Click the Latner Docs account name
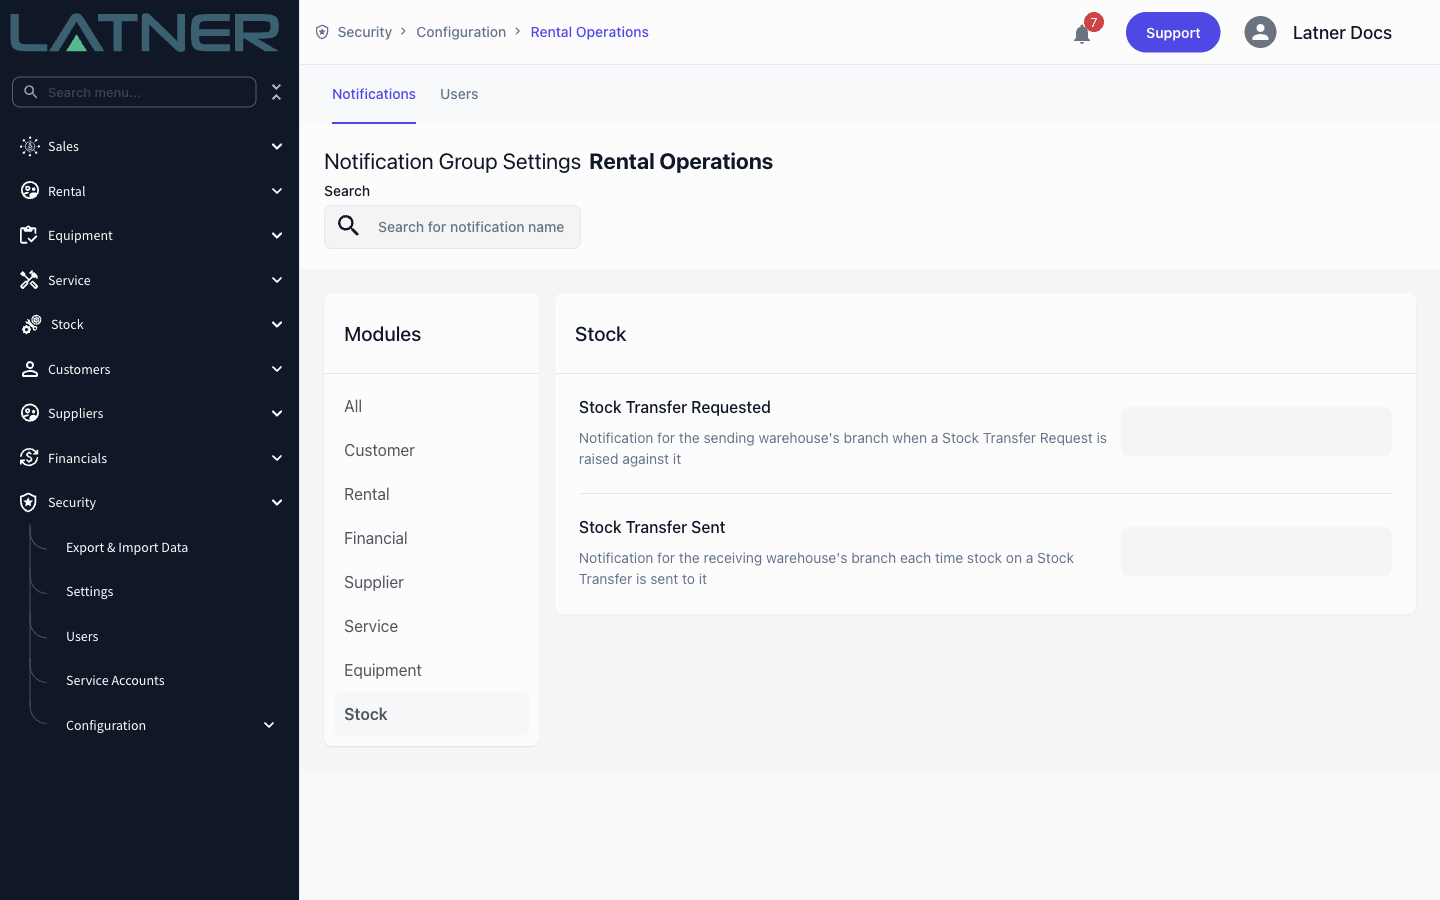Viewport: 1440px width, 900px height. (1342, 32)
